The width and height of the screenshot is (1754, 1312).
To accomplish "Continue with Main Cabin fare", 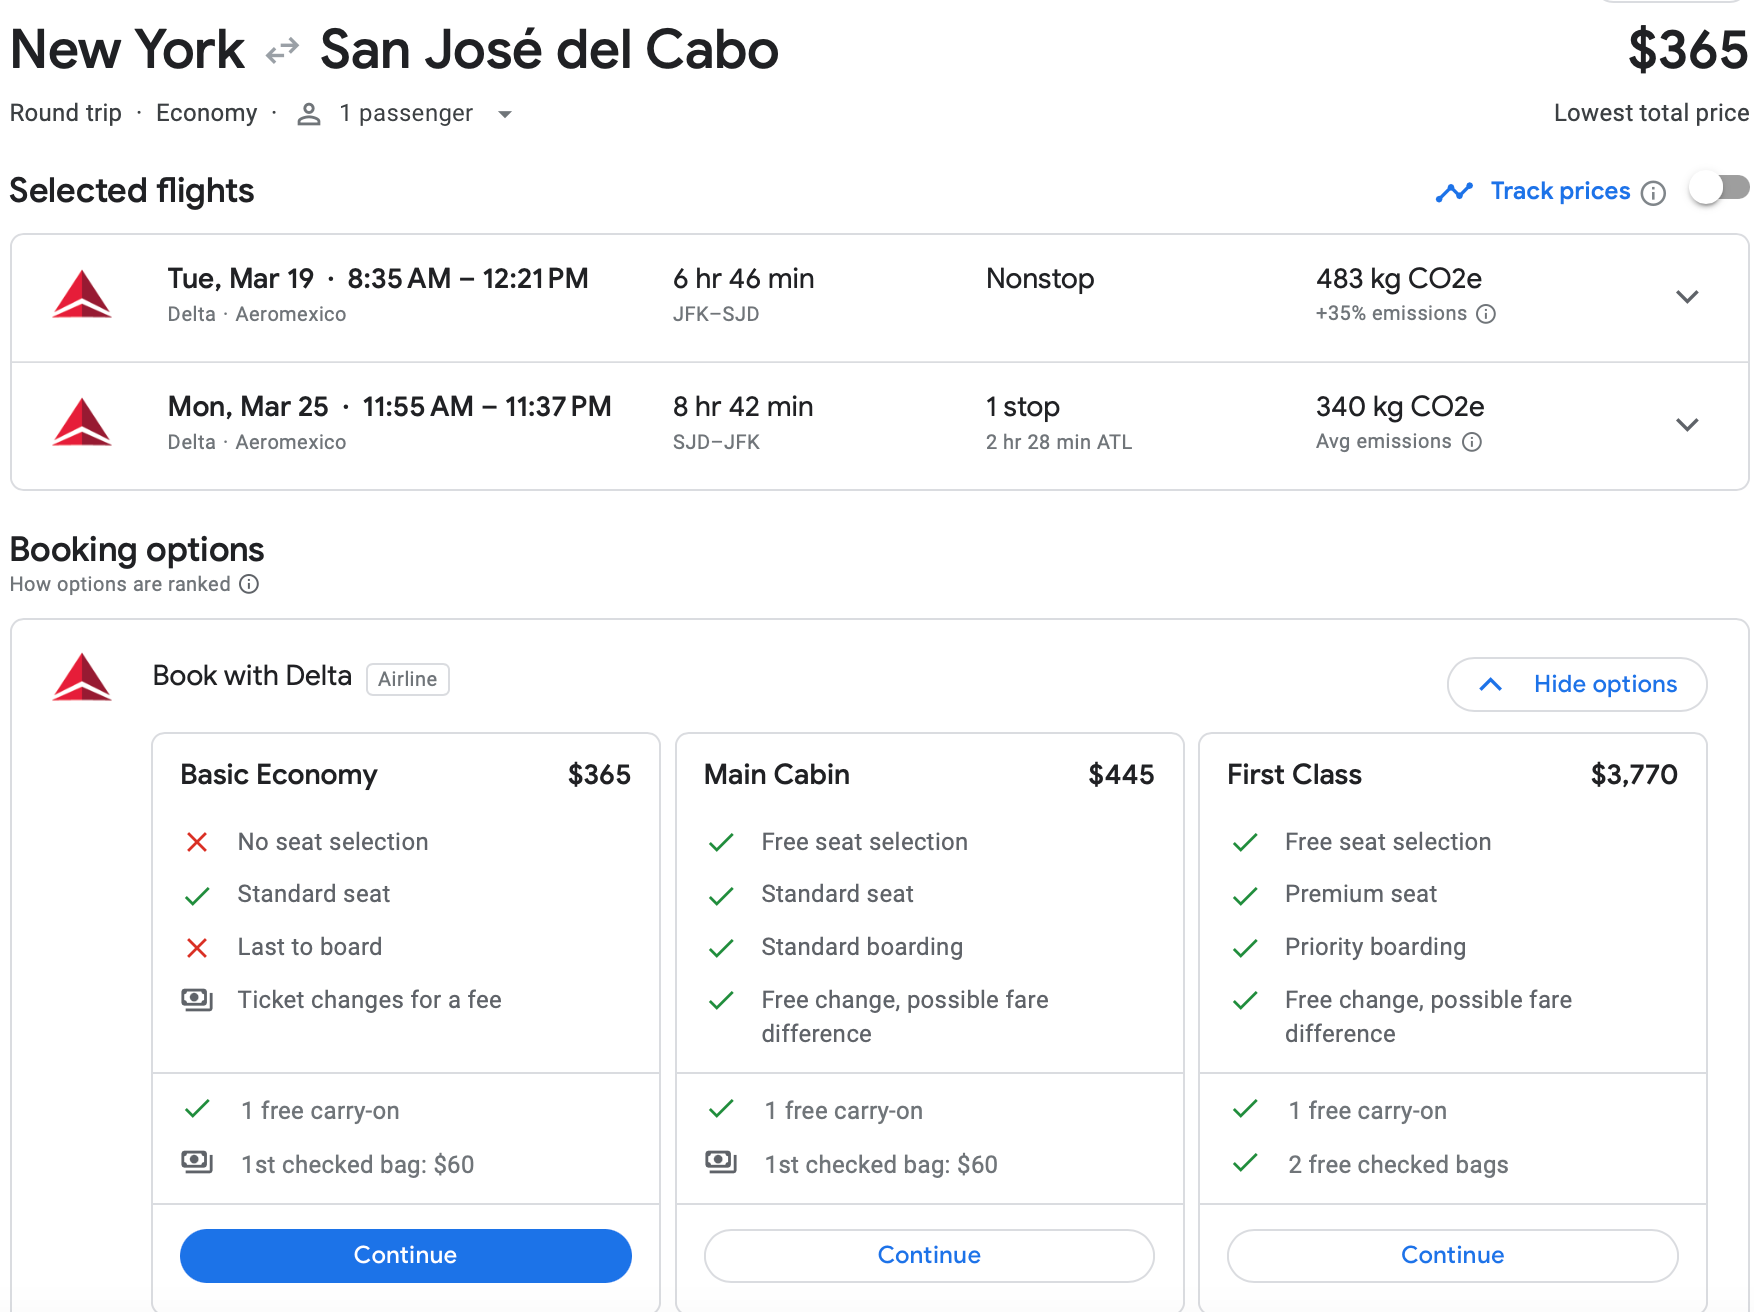I will 929,1255.
